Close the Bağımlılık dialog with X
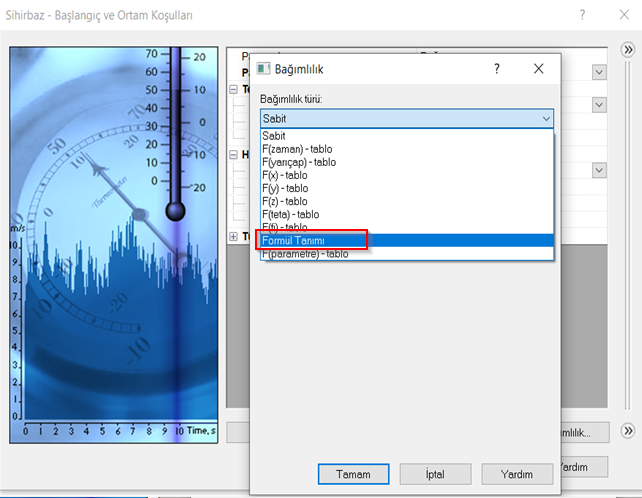This screenshot has width=642, height=498. click(x=539, y=69)
